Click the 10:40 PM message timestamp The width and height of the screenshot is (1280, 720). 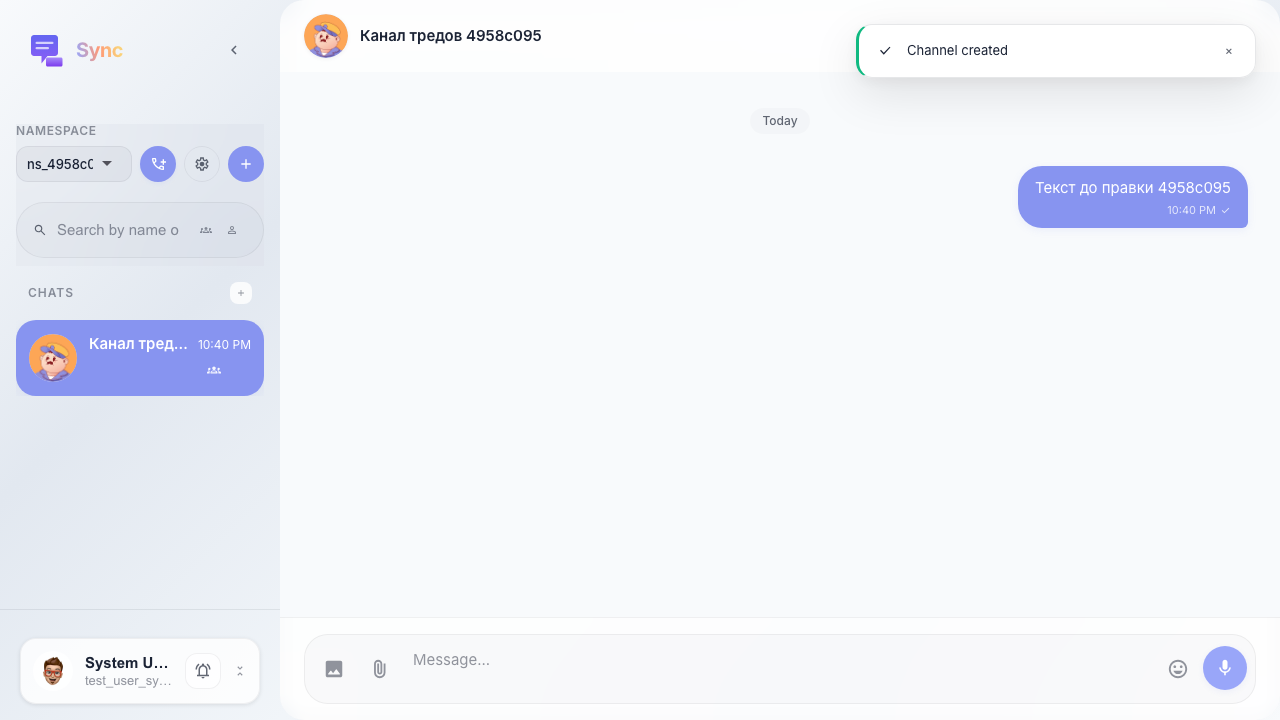tap(1191, 210)
